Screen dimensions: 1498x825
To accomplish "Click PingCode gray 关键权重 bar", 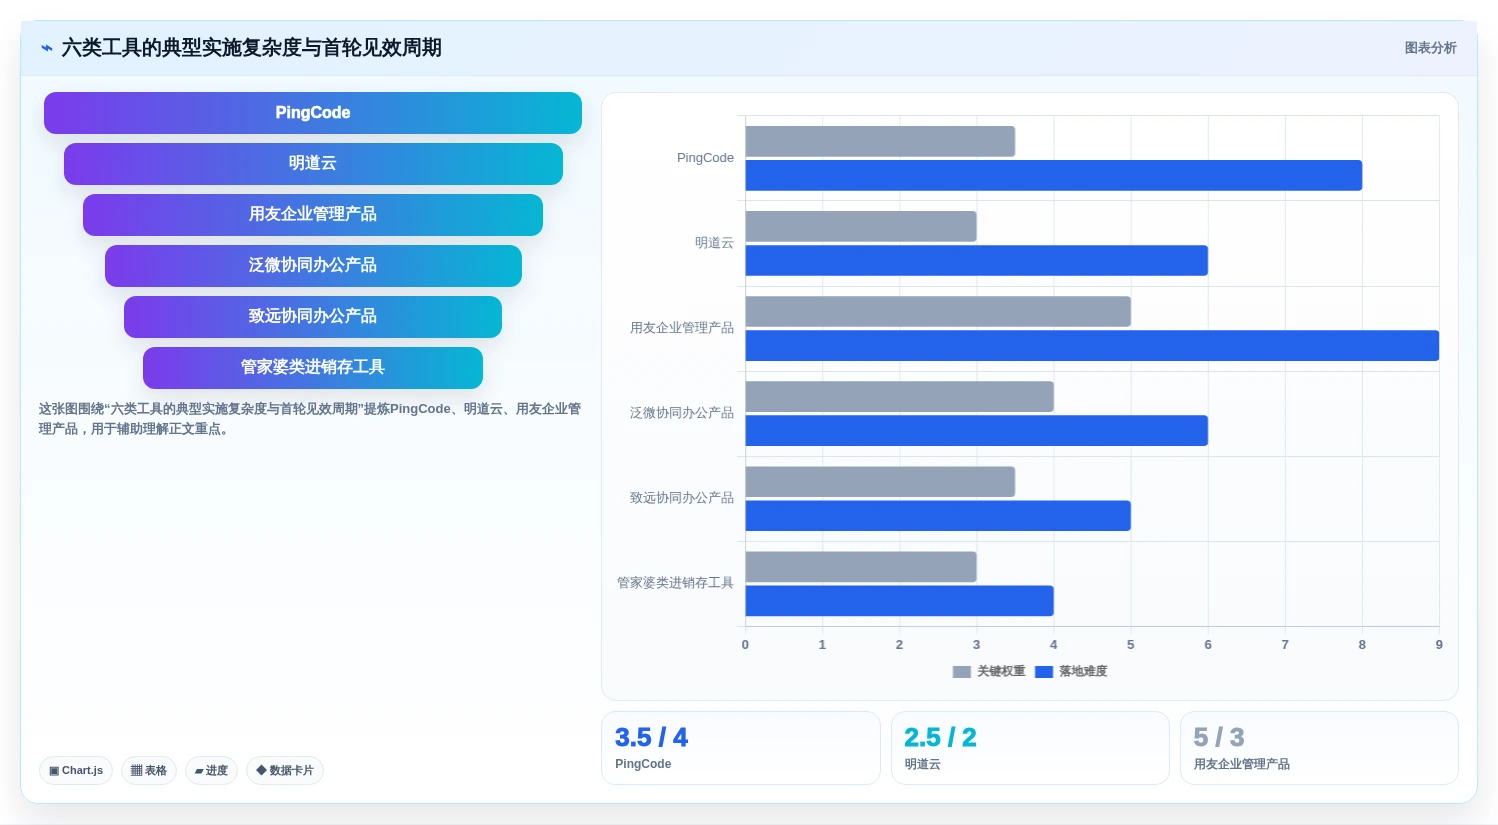I will coord(880,141).
